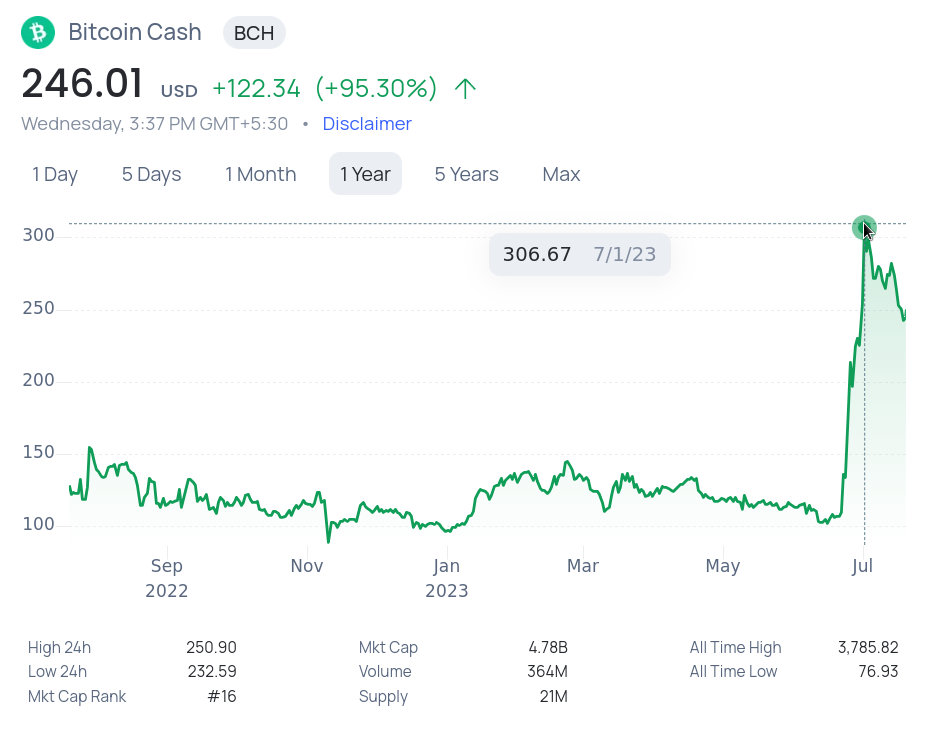Click the Volume label
Image resolution: width=928 pixels, height=730 pixels.
(385, 671)
